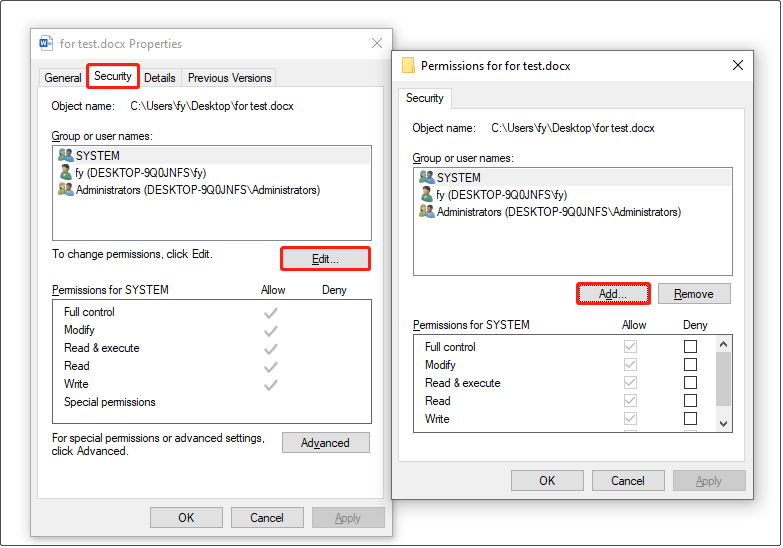This screenshot has width=783, height=548.
Task: Click the Add... button
Action: 613,294
